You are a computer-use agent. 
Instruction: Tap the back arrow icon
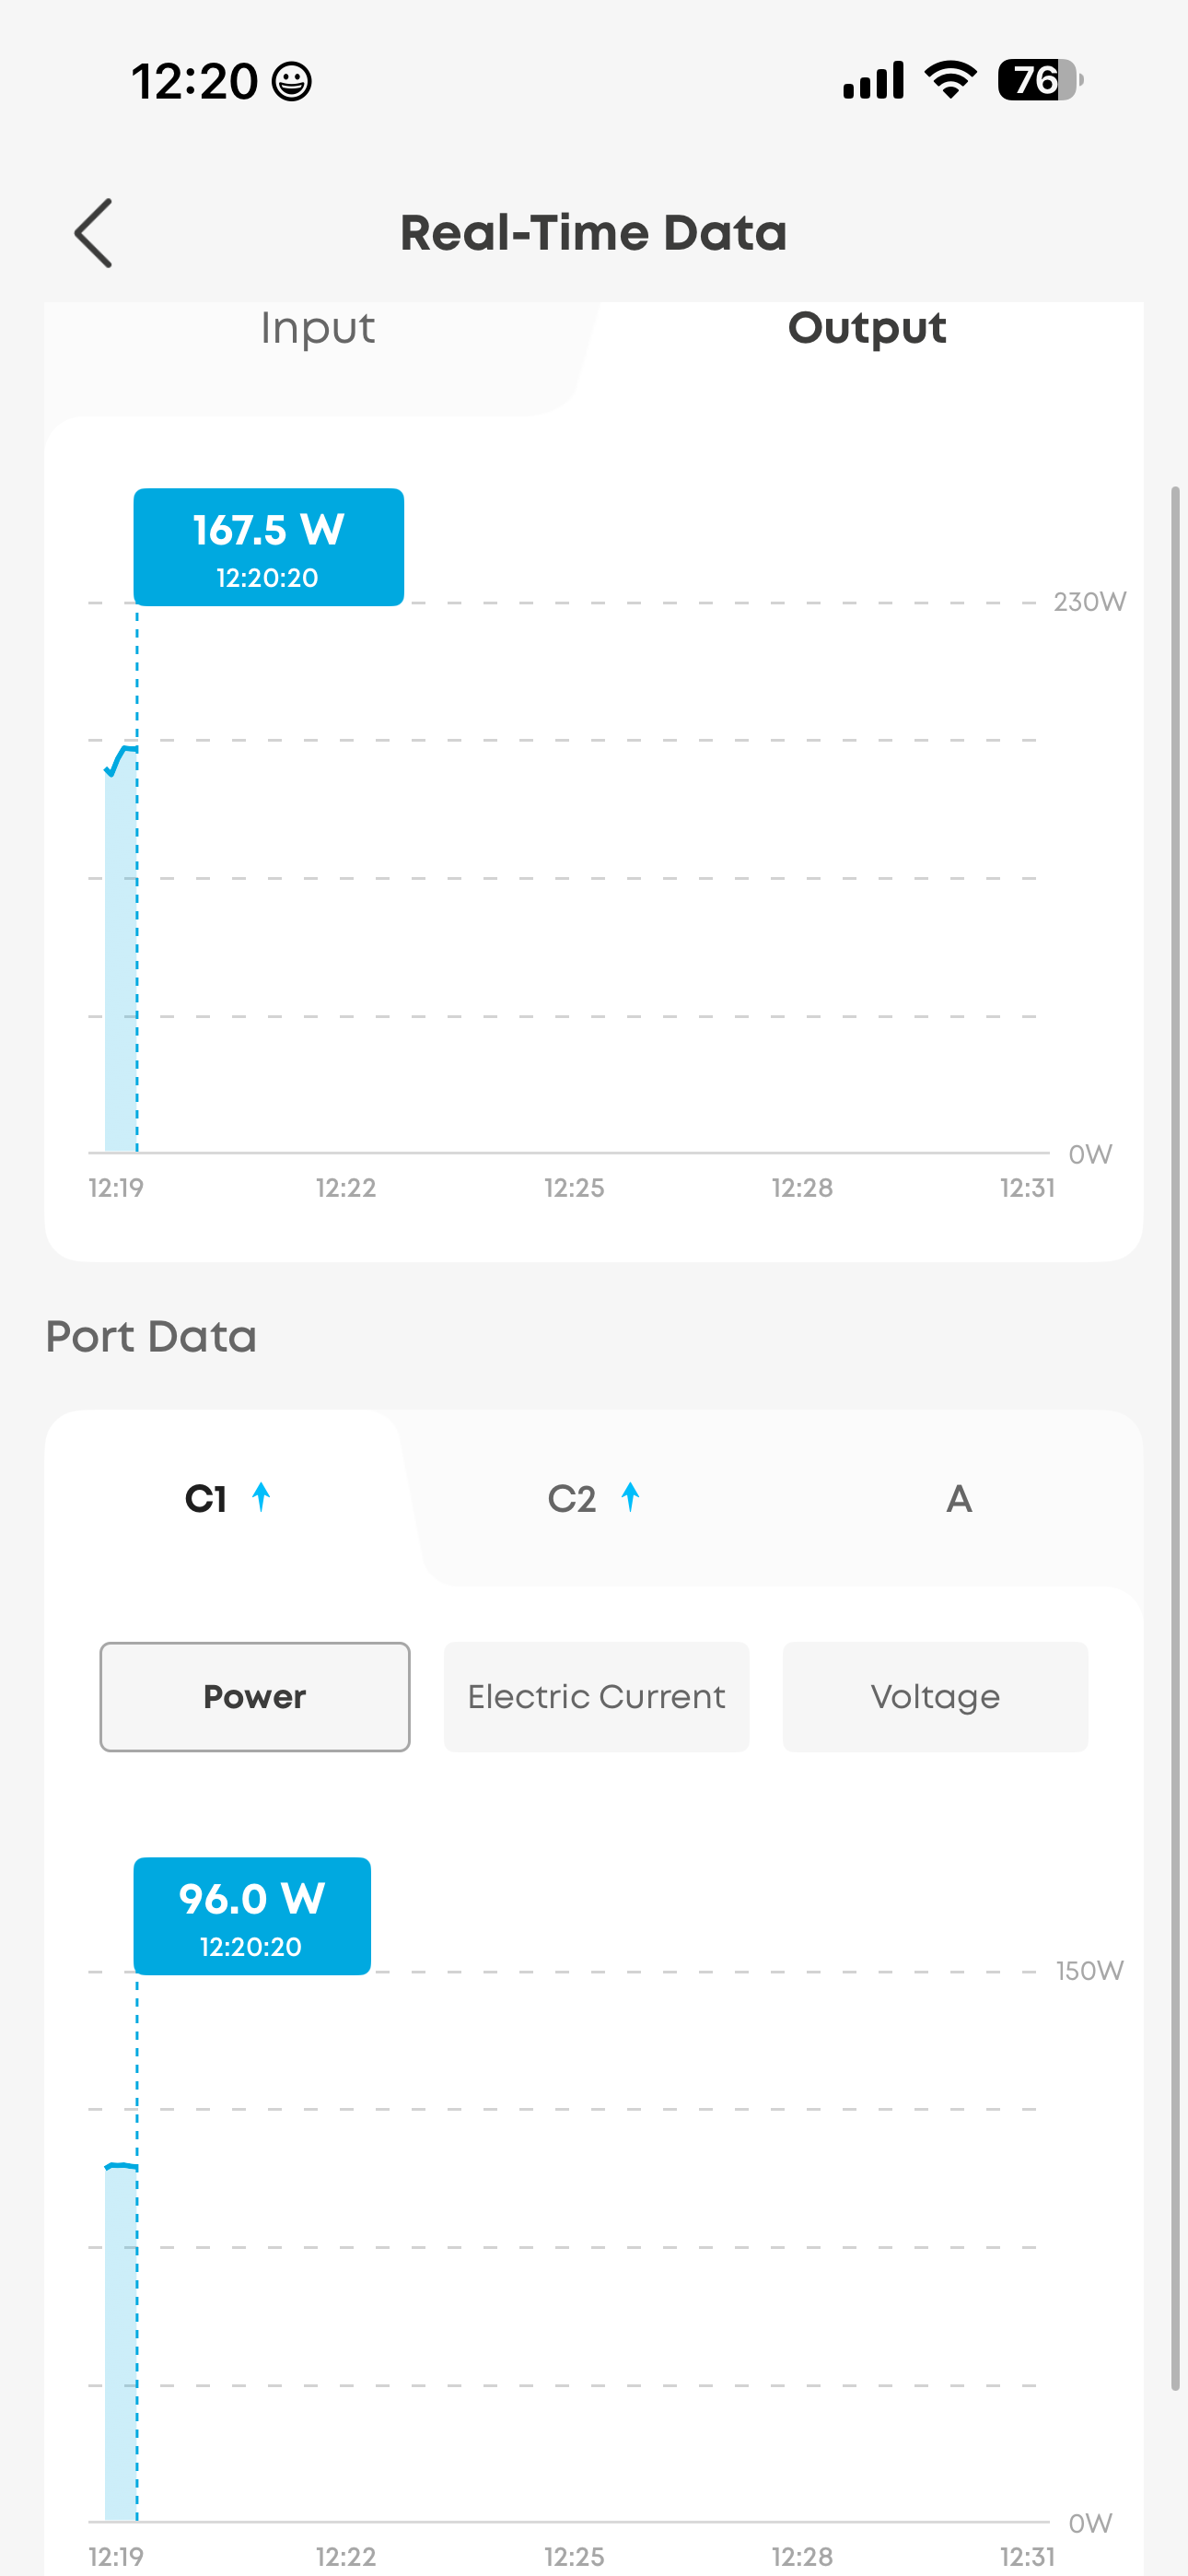coord(93,233)
